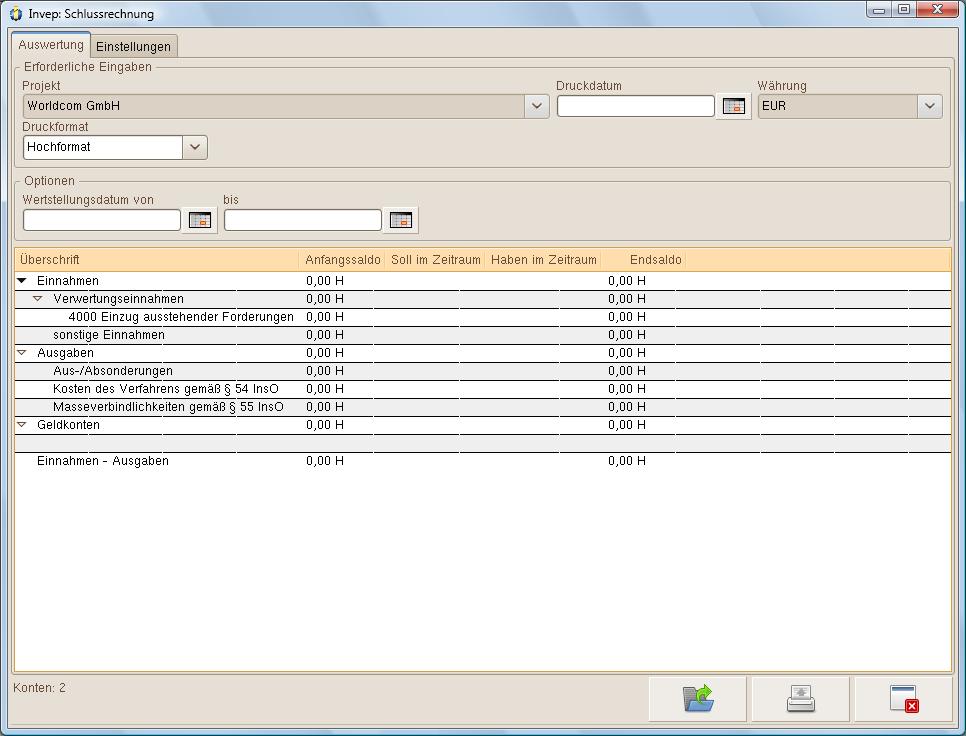Click the Endsaldo column header
The width and height of the screenshot is (966, 736).
tap(644, 260)
